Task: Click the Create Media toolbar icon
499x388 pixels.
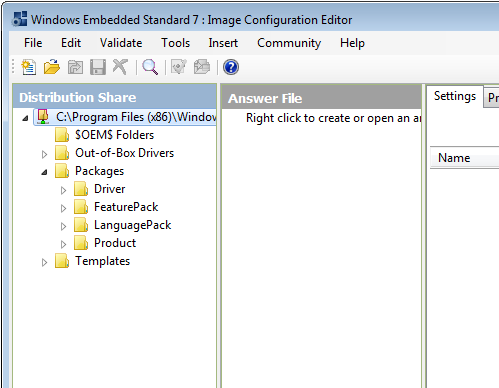Action: 202,67
